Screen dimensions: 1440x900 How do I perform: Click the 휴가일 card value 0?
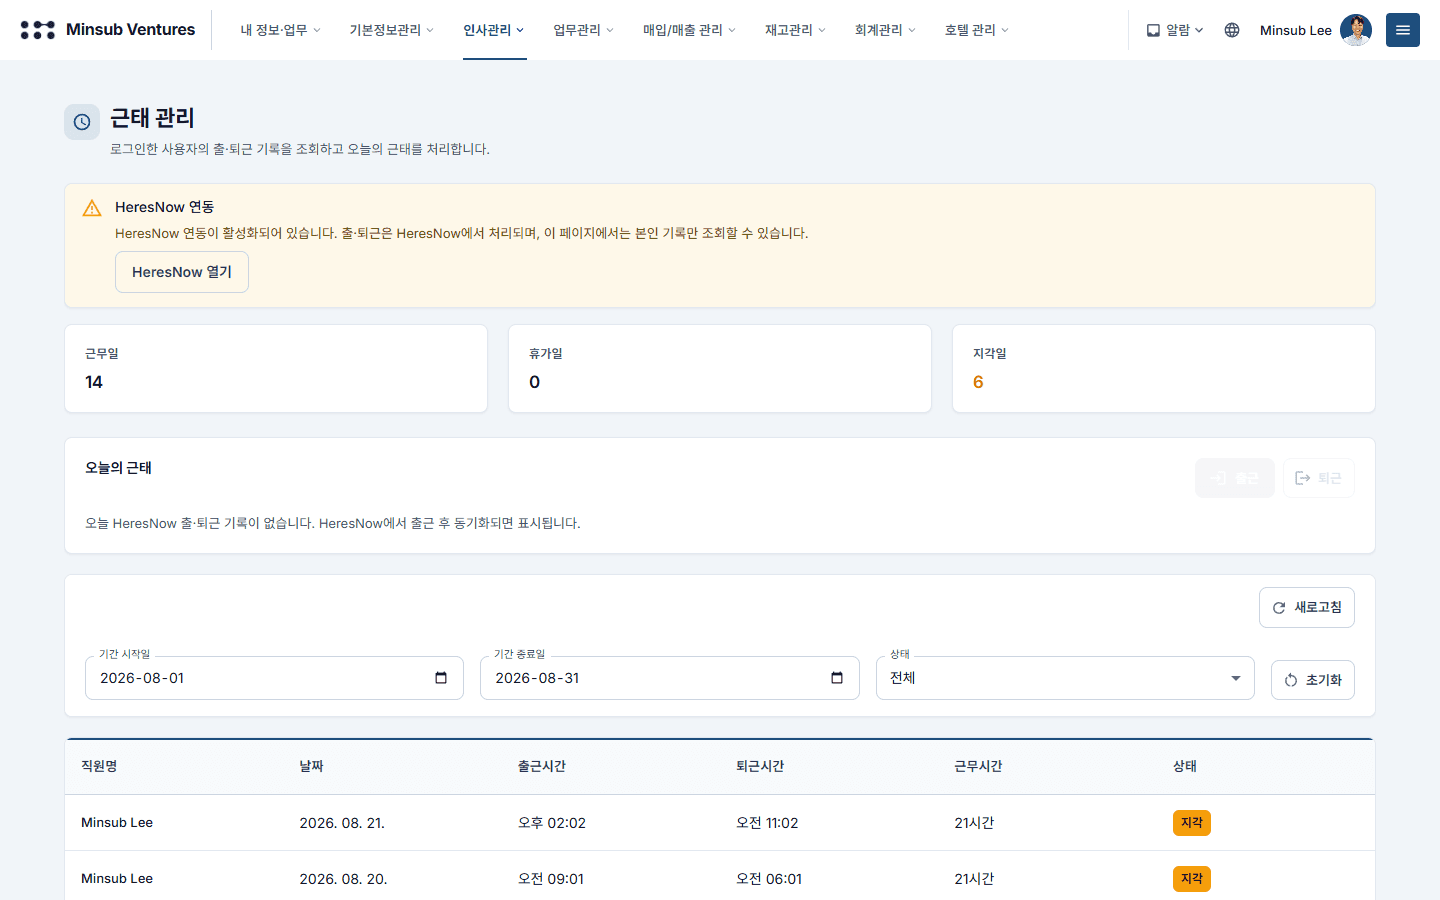tap(535, 382)
